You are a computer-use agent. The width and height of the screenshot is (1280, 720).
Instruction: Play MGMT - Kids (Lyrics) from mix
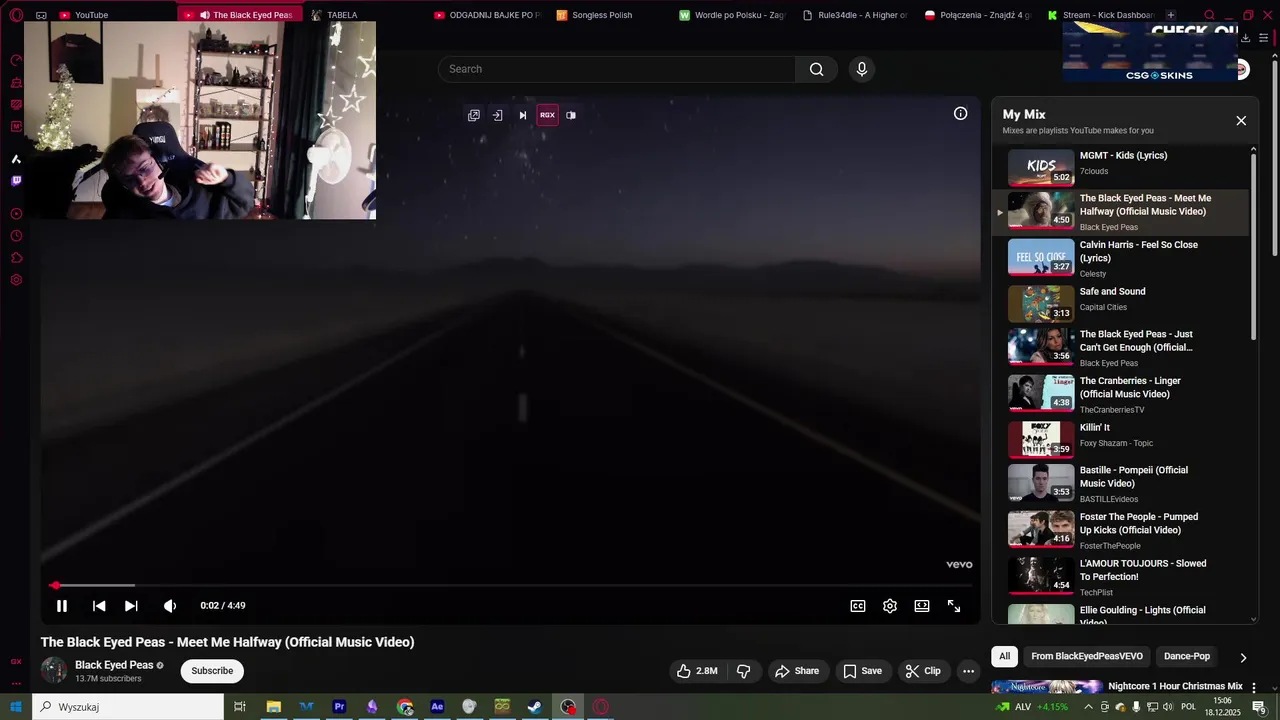coord(1120,167)
